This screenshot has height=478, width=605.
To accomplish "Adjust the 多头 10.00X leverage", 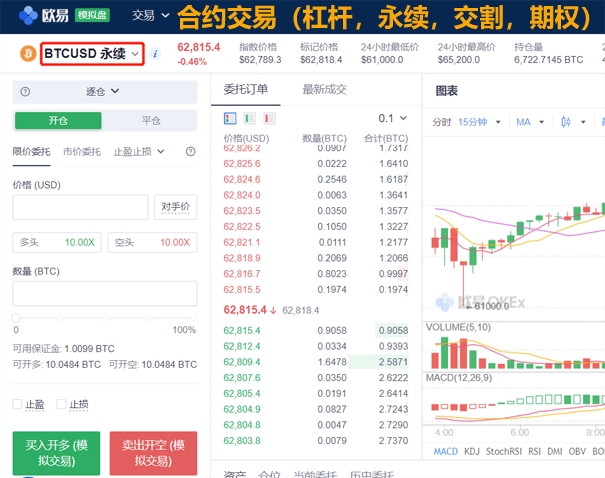I will pos(57,242).
